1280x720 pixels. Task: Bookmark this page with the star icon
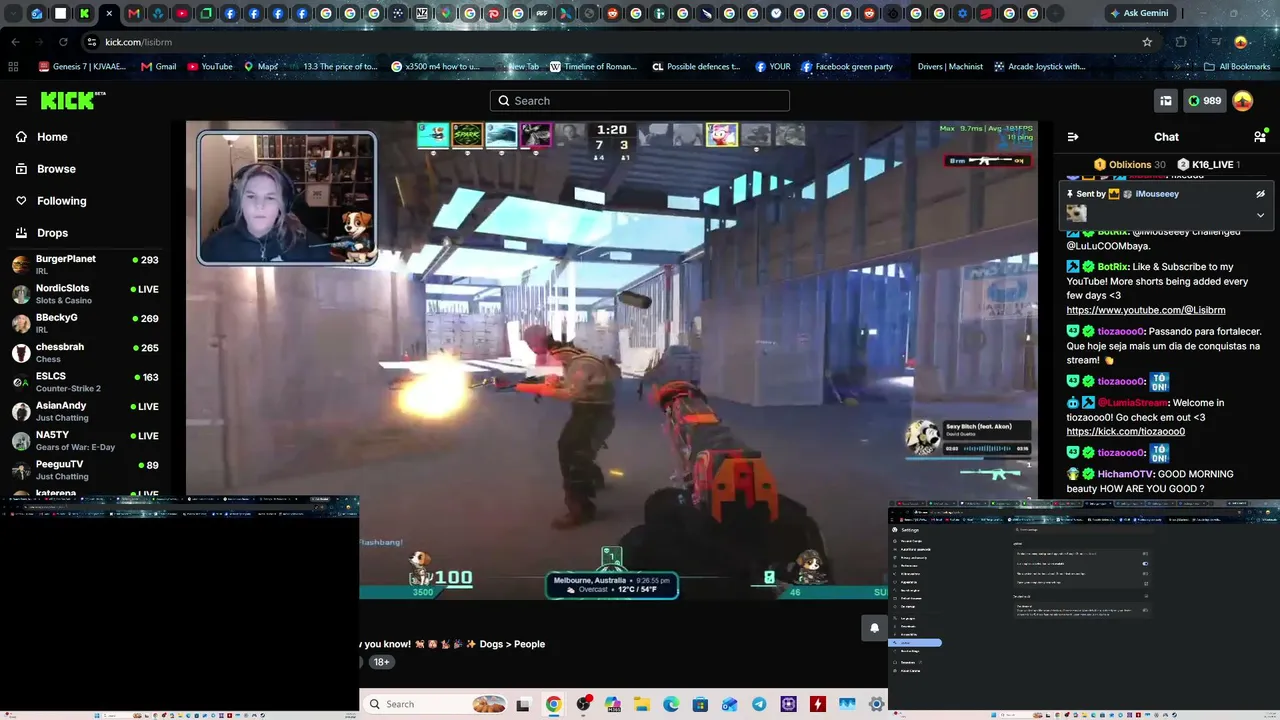pos(1147,42)
